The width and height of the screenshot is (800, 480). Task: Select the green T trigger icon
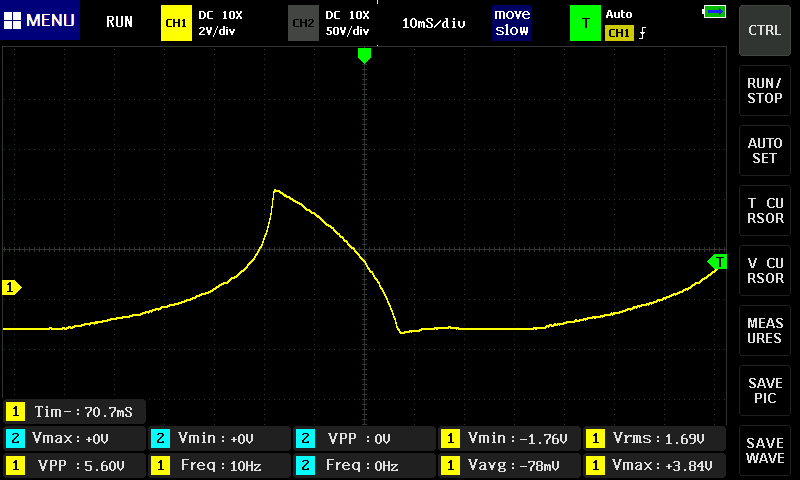584,23
